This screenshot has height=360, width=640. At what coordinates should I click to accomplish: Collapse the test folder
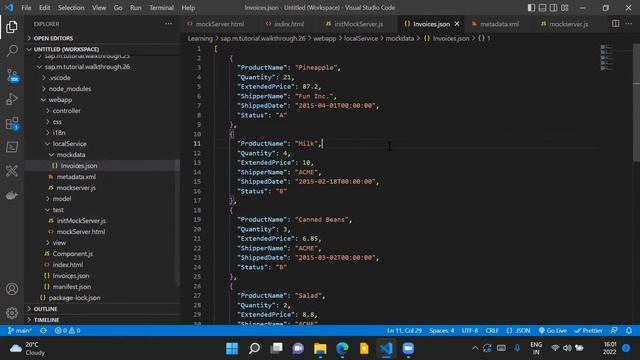[x=58, y=210]
